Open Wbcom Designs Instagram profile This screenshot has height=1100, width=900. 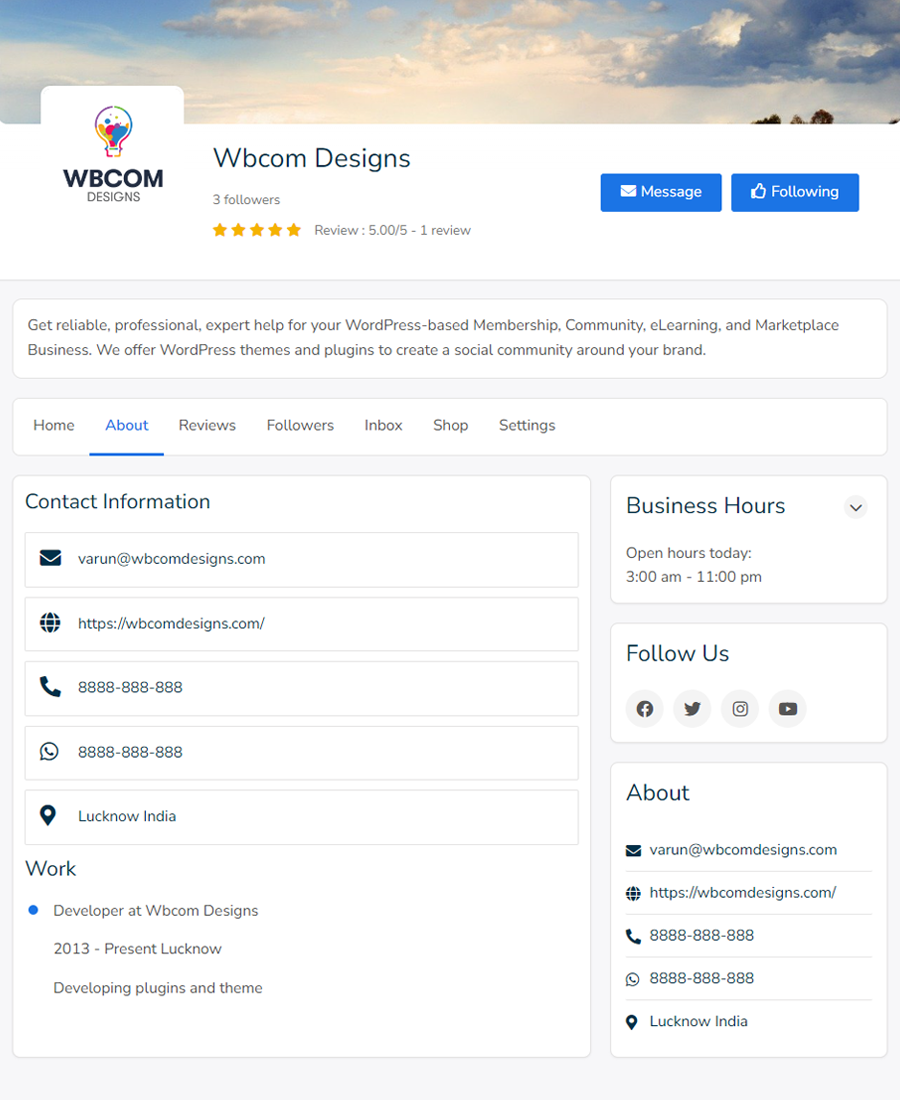click(740, 708)
